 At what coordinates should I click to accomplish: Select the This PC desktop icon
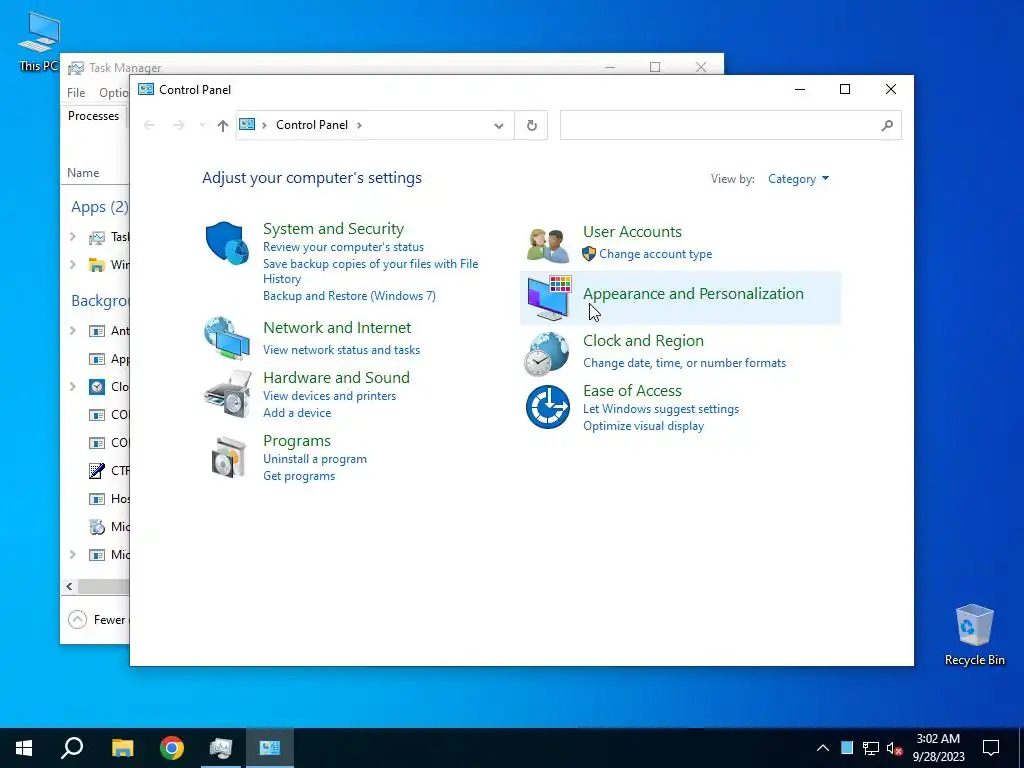[39, 42]
